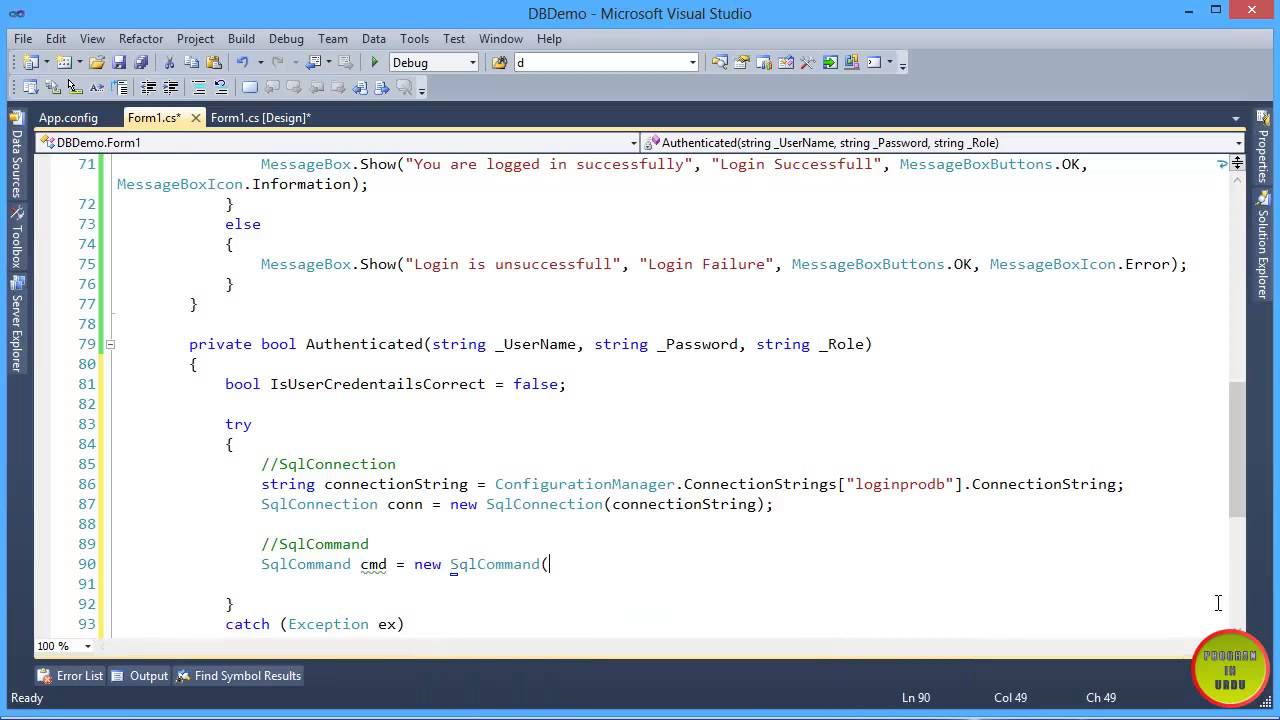The width and height of the screenshot is (1280, 720).
Task: Click the Cut scissors icon
Action: (169, 62)
